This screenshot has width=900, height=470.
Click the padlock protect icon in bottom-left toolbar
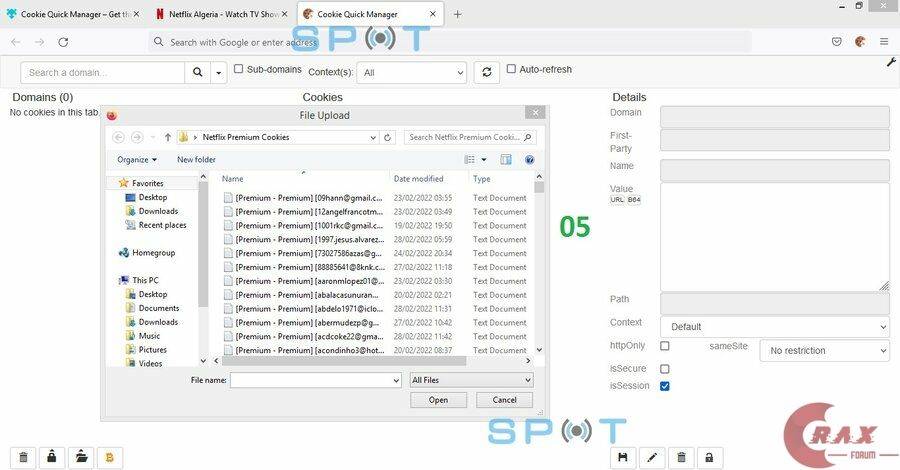[x=52, y=457]
